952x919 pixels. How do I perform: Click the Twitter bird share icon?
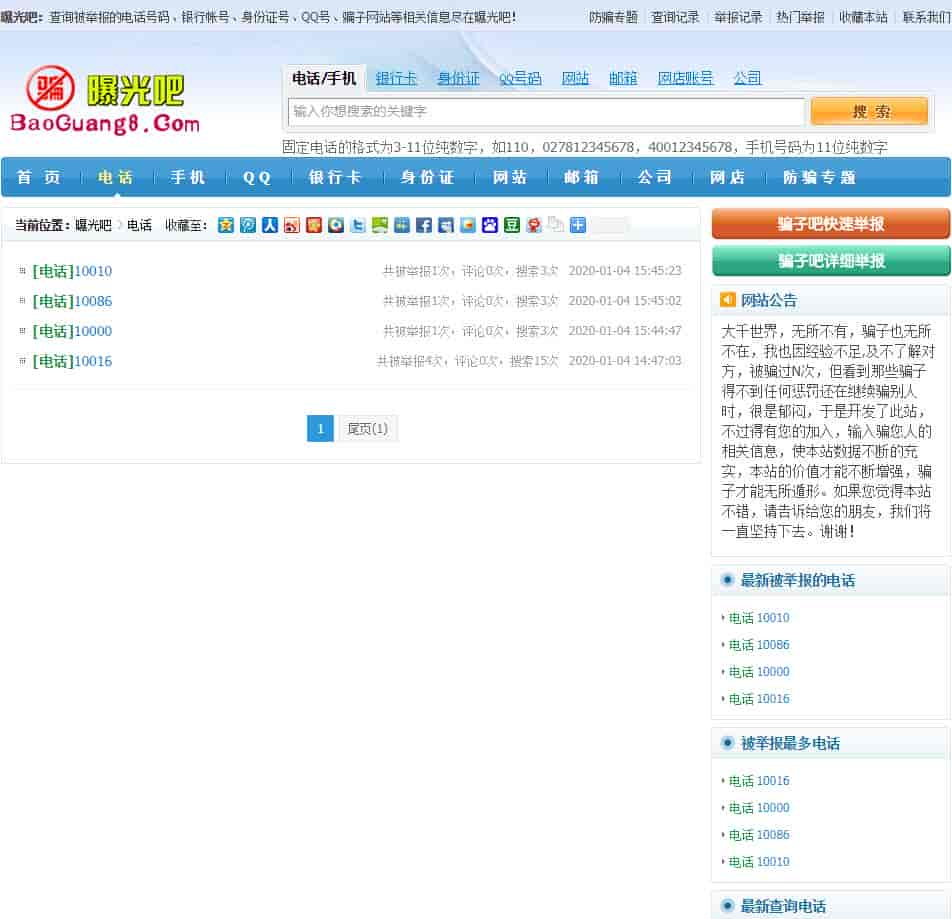[x=358, y=225]
